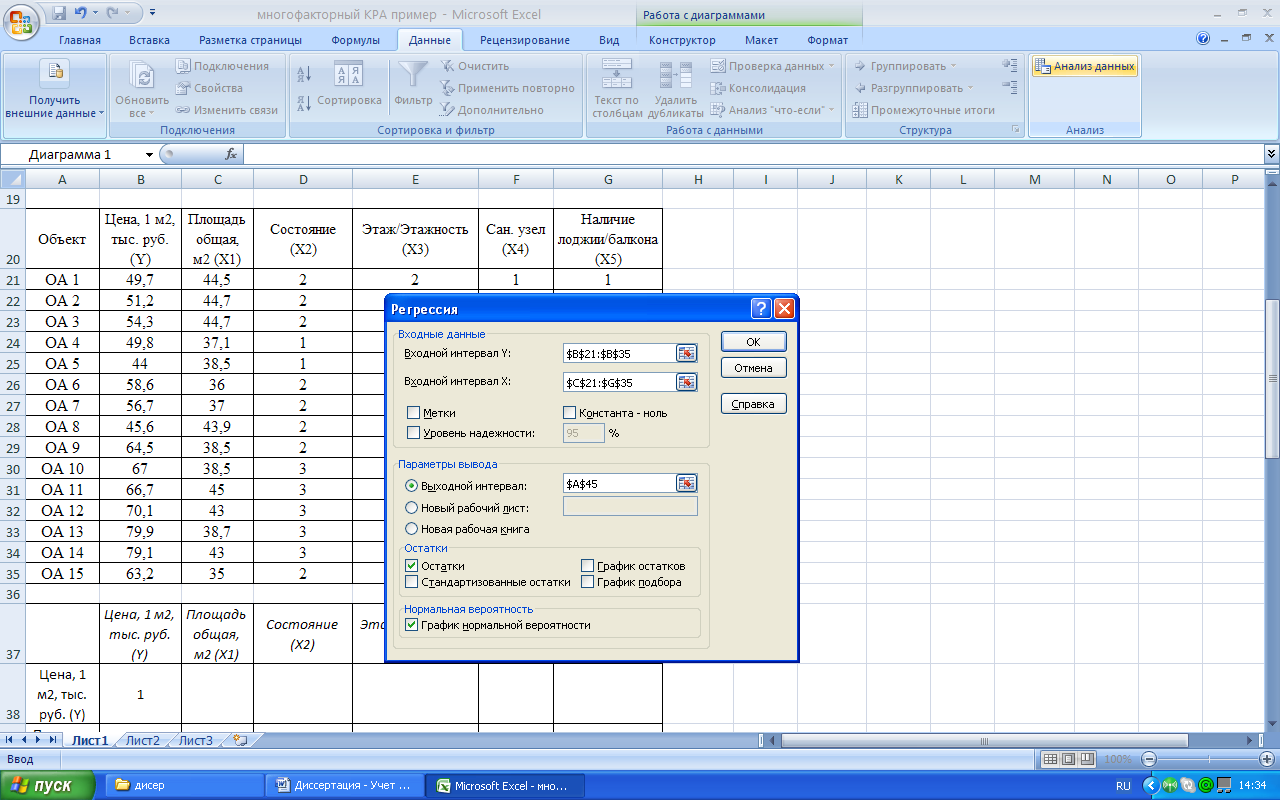The image size is (1280, 800).
Task: Check Стандартизованные остатки checkbox
Action: point(411,582)
